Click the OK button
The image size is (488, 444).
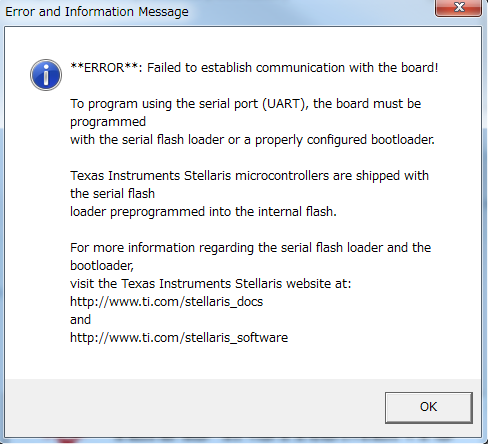429,407
